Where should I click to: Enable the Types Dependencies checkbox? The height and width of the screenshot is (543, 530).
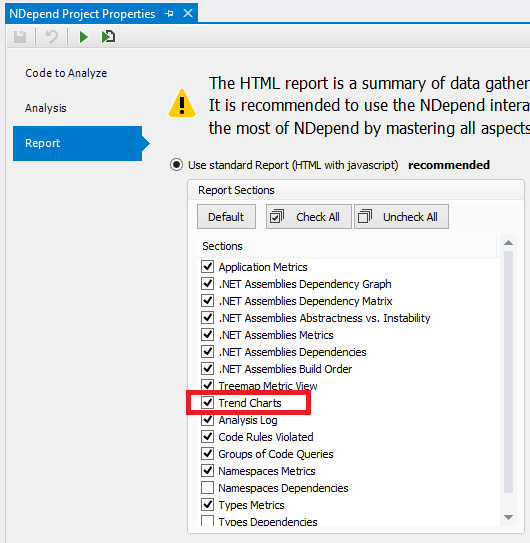(x=207, y=520)
